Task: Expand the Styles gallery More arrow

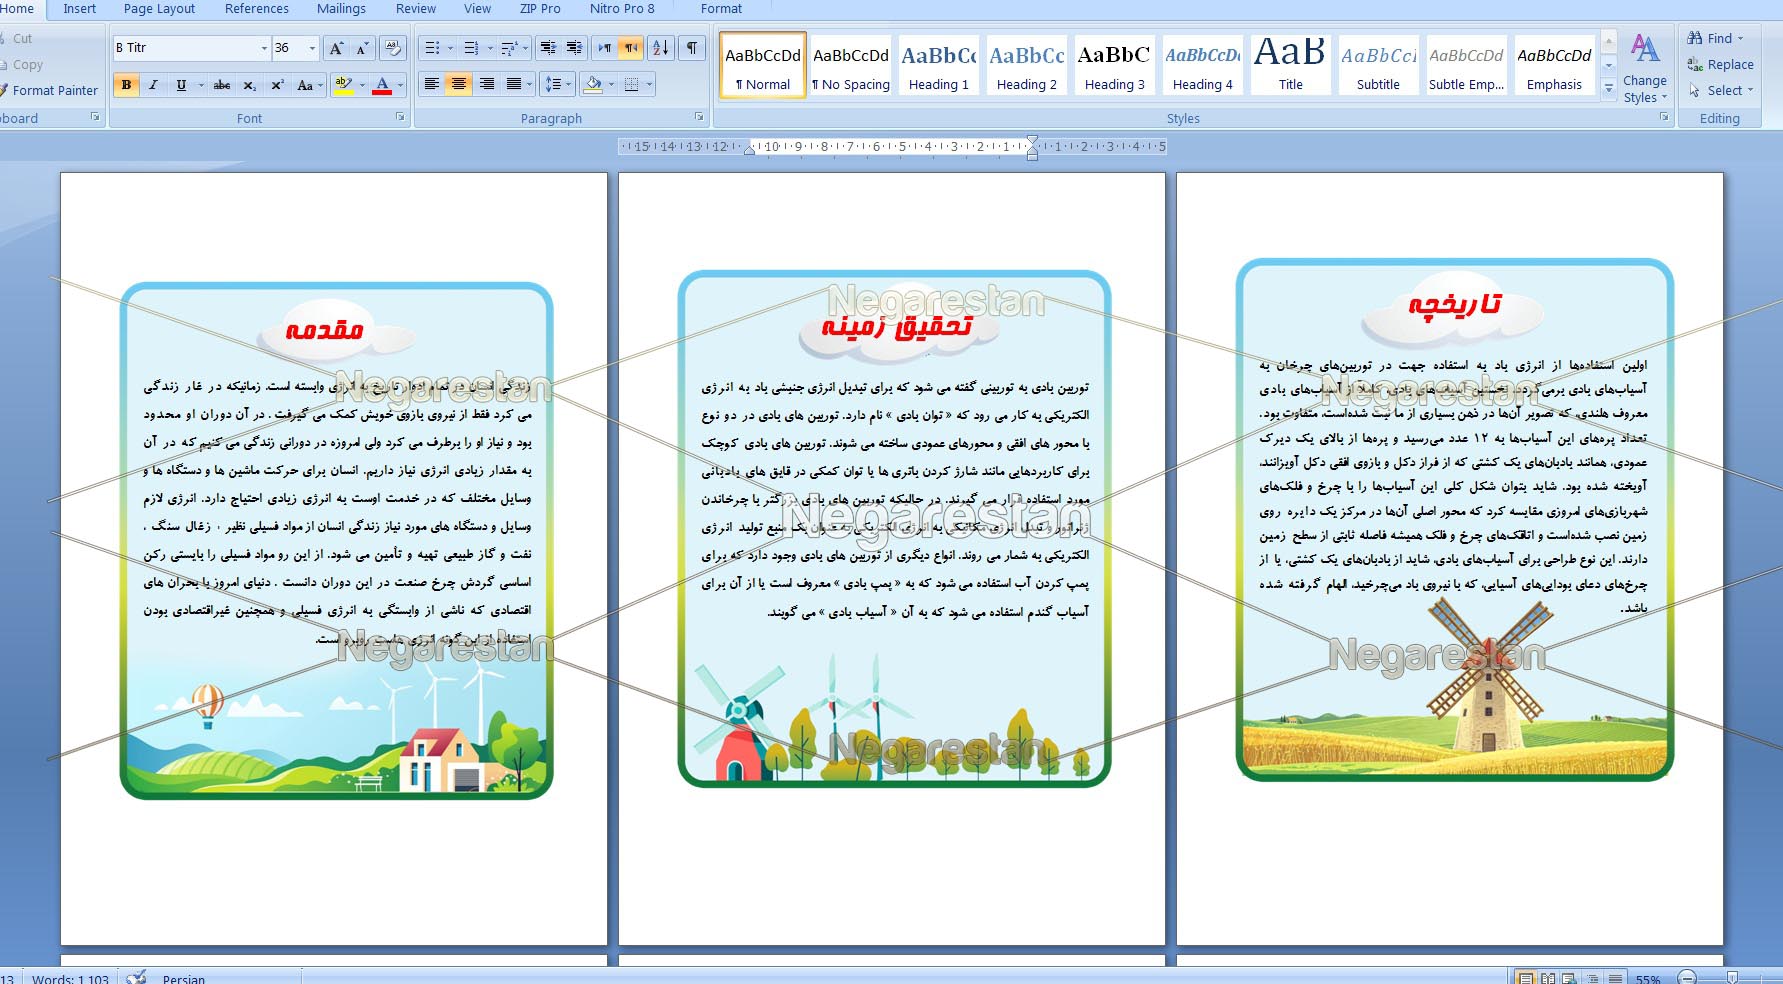Action: click(1609, 88)
